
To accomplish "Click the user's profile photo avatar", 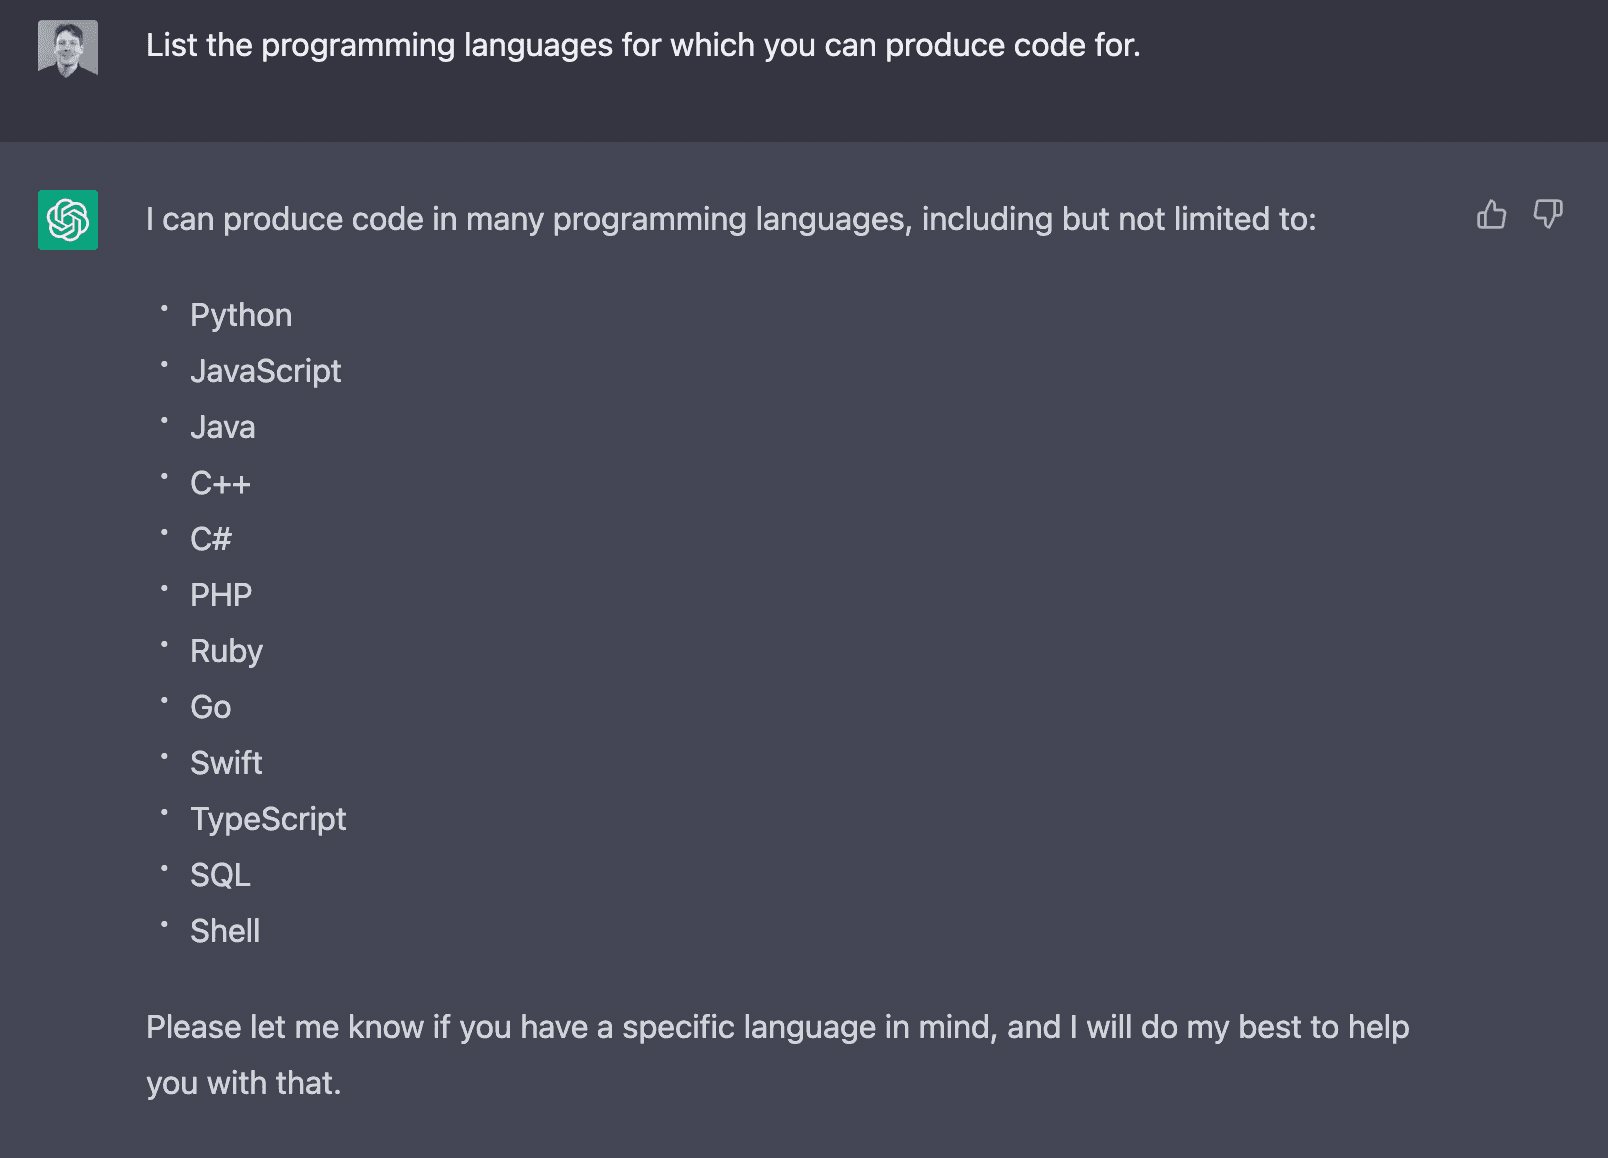I will pos(68,48).
